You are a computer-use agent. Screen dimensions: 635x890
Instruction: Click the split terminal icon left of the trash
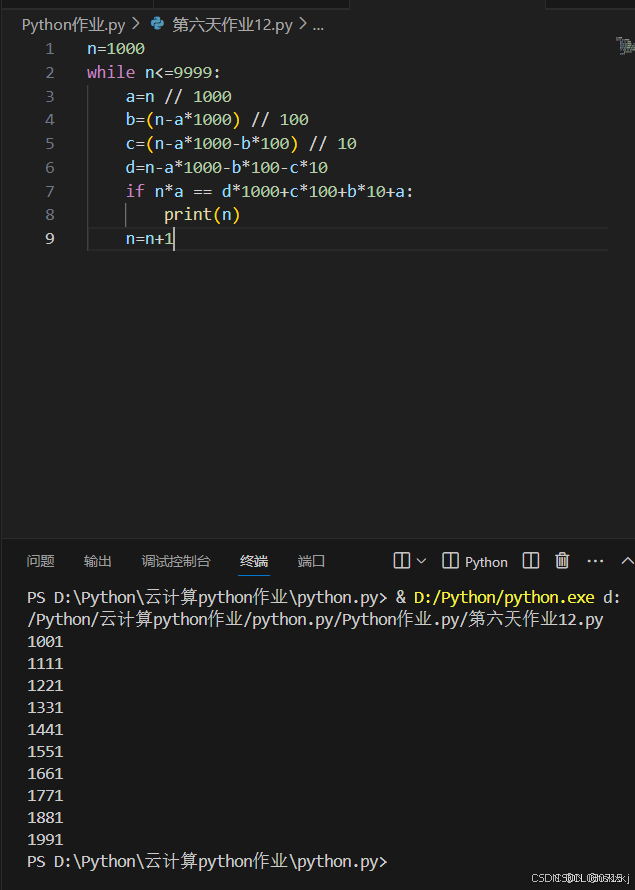(x=531, y=561)
